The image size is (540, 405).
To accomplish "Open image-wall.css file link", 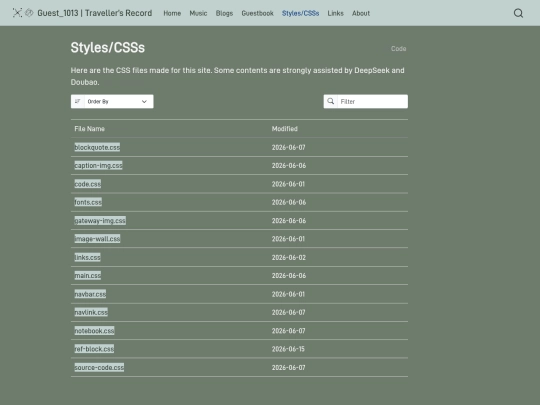I will point(97,239).
